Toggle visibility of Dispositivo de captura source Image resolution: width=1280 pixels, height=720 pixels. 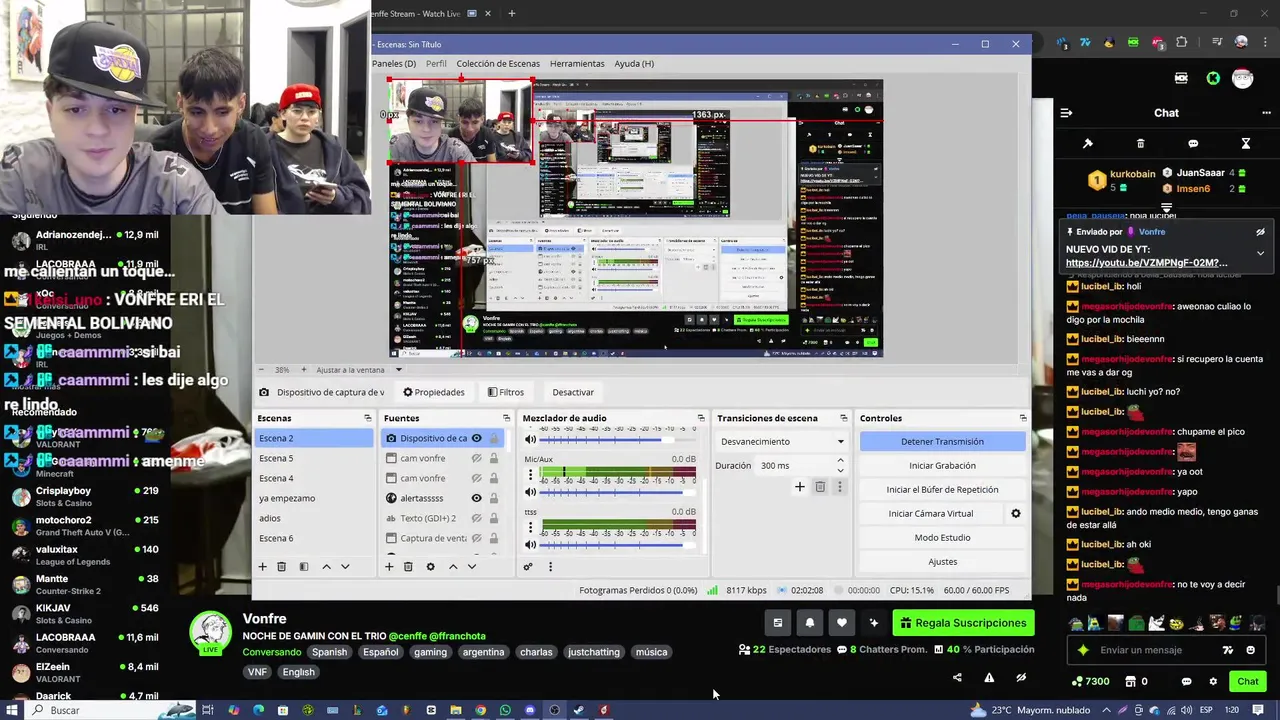pyautogui.click(x=477, y=438)
